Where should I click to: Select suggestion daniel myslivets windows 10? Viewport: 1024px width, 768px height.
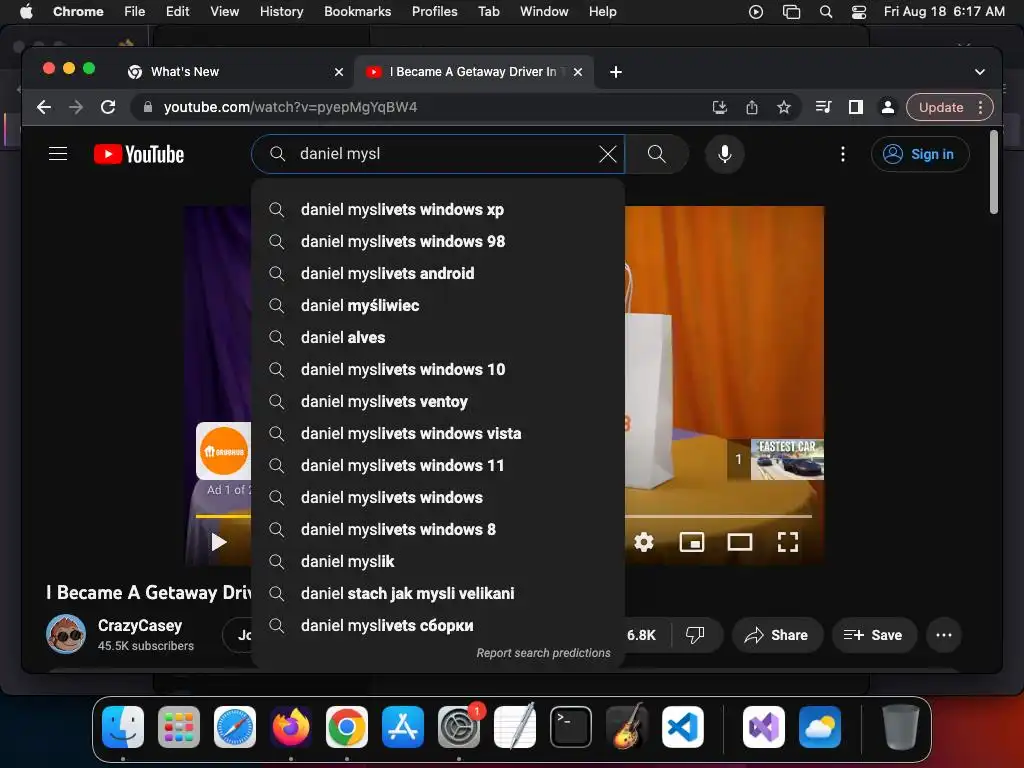[438, 370]
